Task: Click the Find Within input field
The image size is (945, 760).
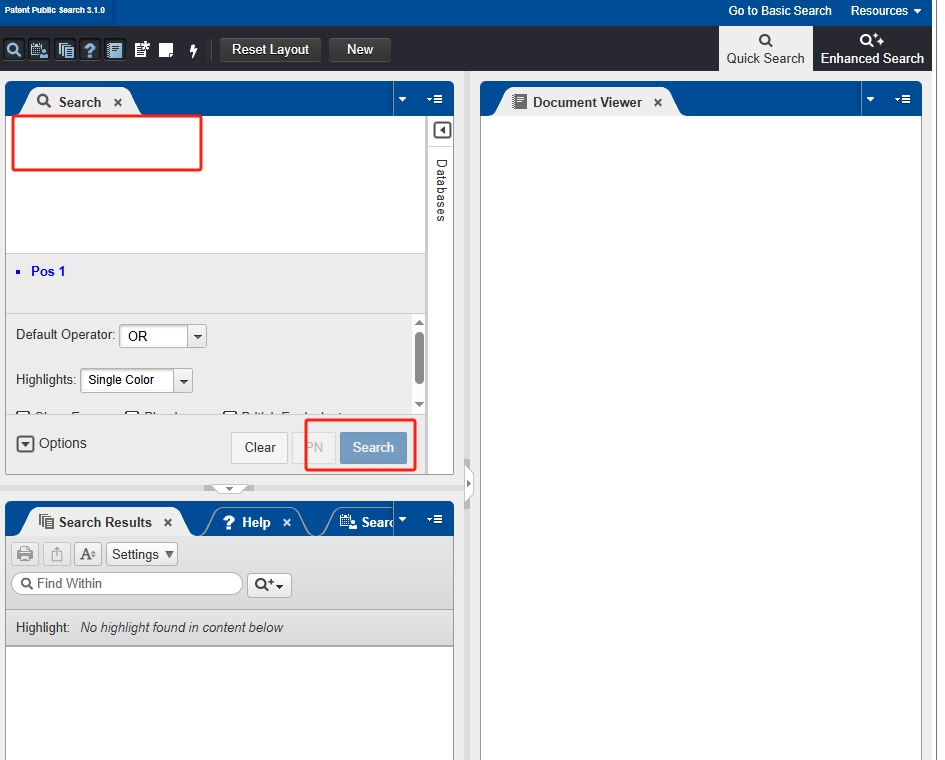Action: point(135,584)
